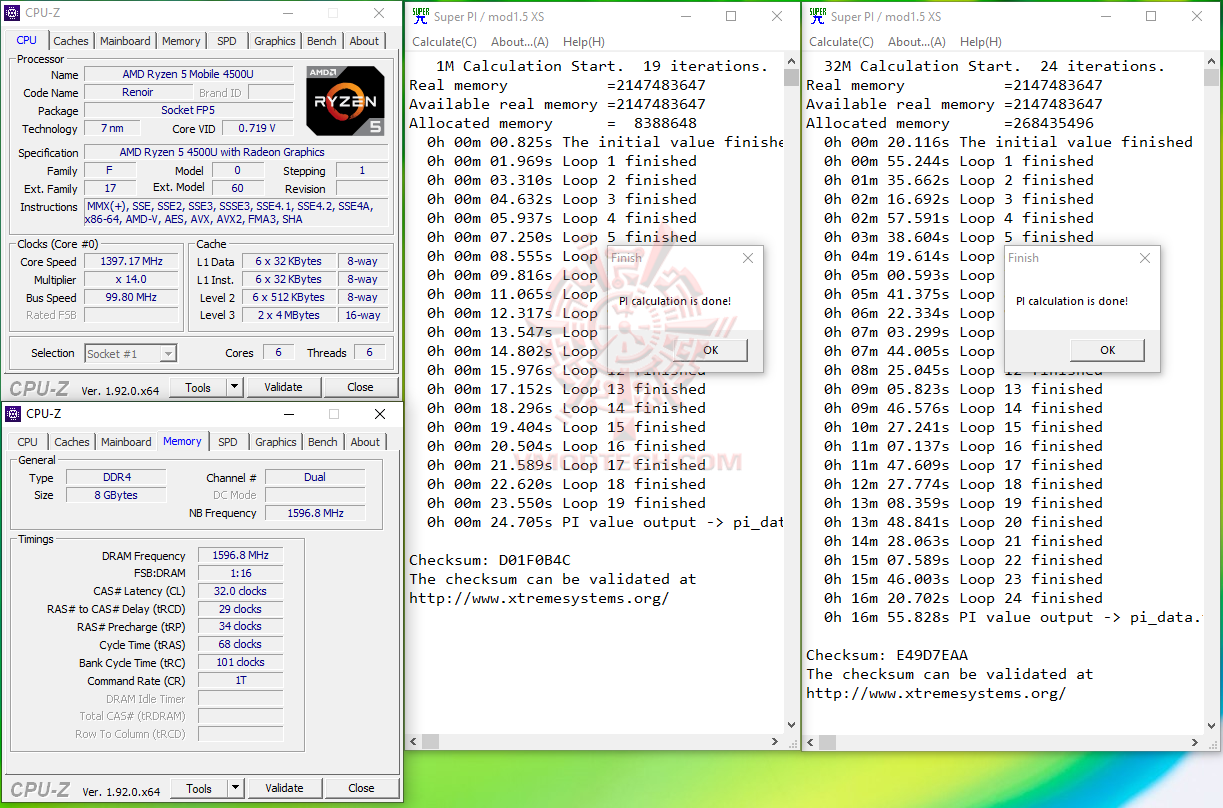The height and width of the screenshot is (808, 1223).
Task: Click memory Type field DDR4
Action: (x=116, y=478)
